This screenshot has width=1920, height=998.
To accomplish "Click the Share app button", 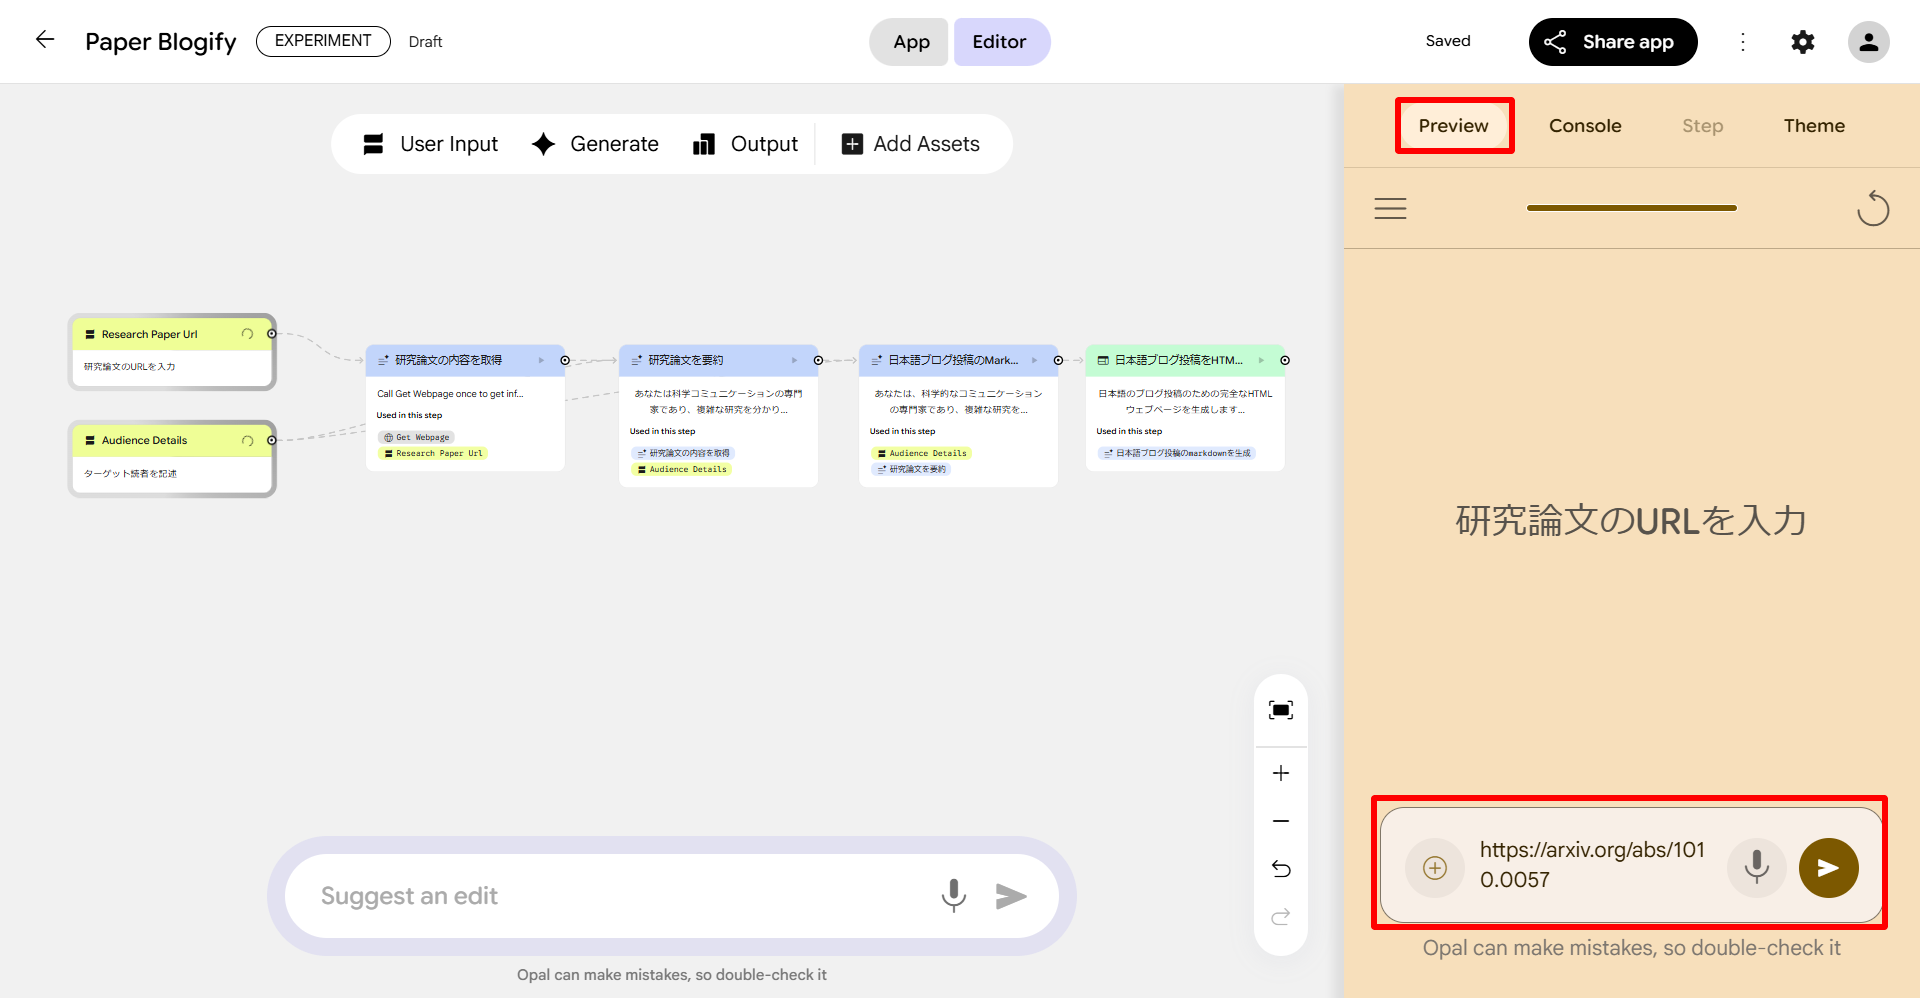I will pyautogui.click(x=1612, y=42).
